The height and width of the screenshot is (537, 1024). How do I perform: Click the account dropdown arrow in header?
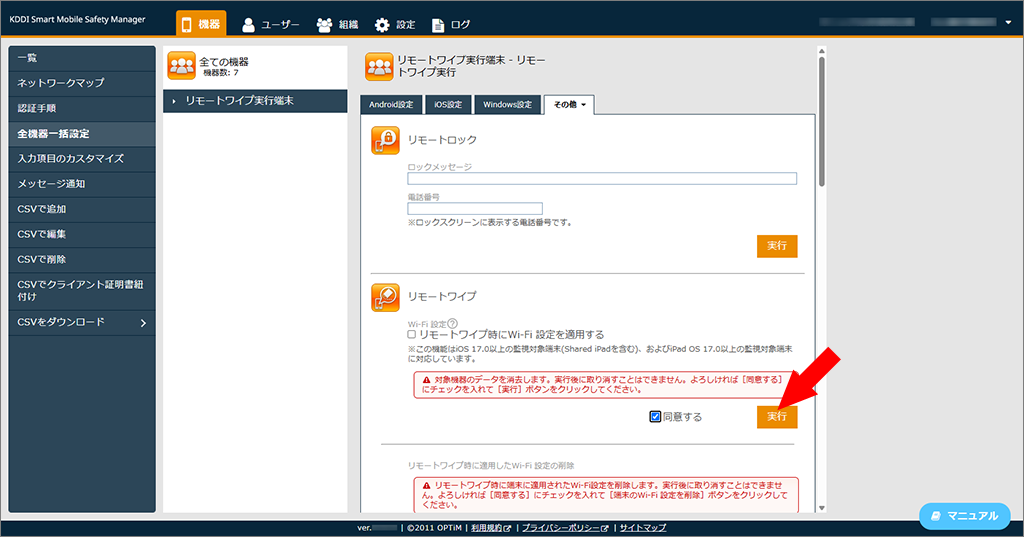[x=1008, y=22]
